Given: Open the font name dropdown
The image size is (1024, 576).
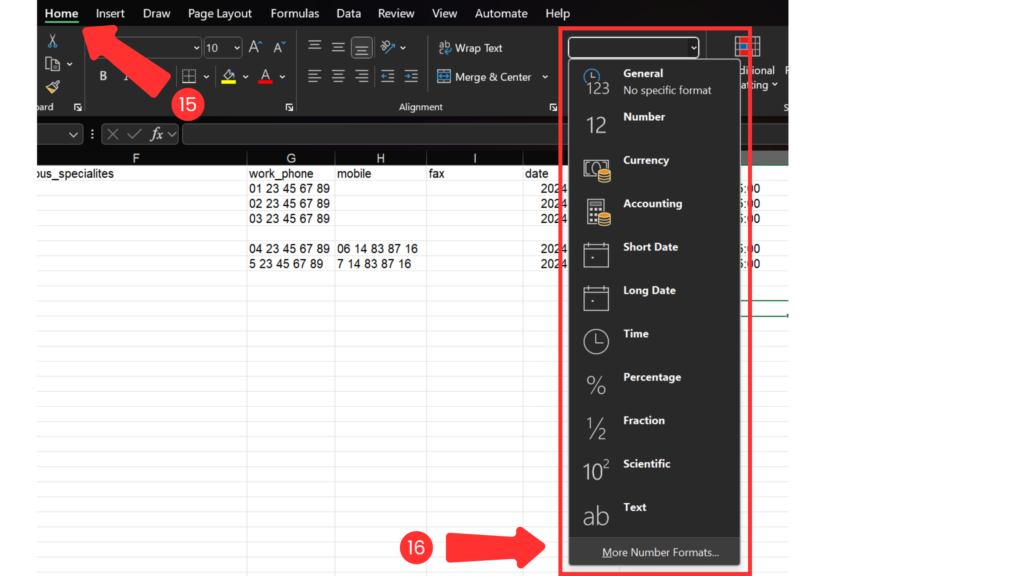Looking at the screenshot, I should coord(196,48).
